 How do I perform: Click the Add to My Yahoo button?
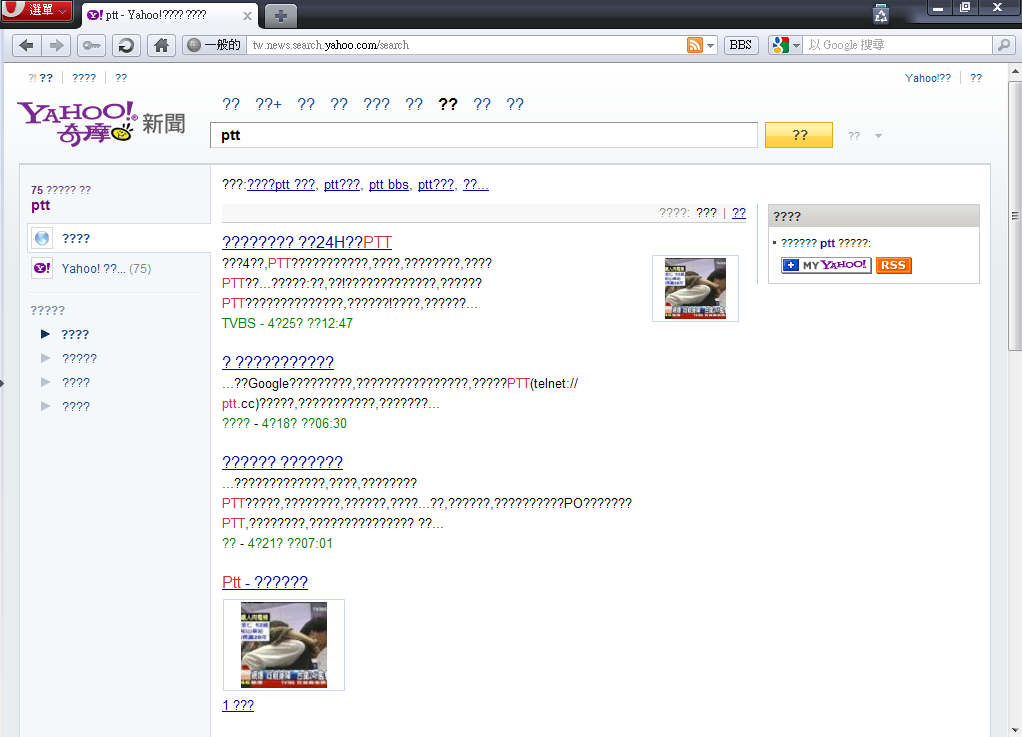click(x=826, y=265)
